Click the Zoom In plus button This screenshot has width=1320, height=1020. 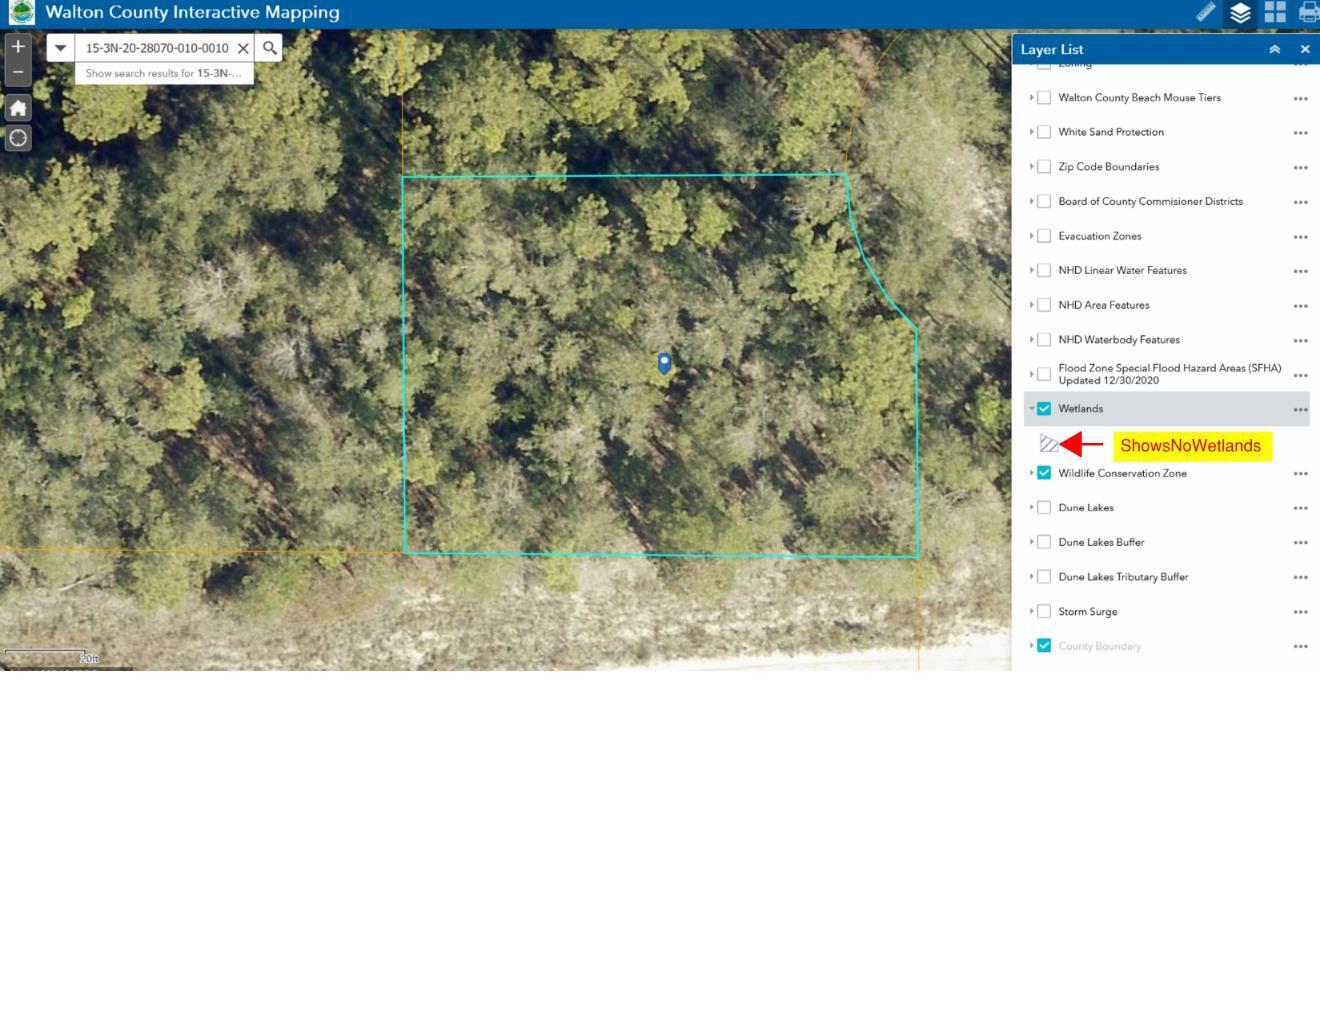point(17,46)
